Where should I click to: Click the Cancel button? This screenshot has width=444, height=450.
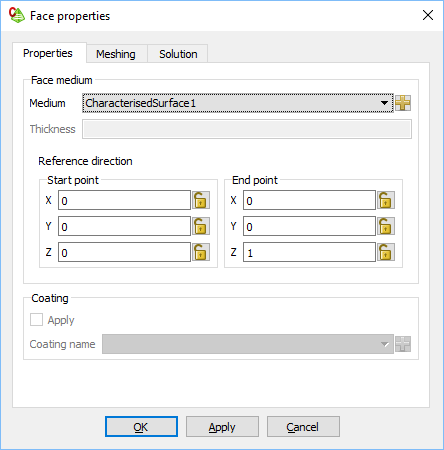coord(303,427)
